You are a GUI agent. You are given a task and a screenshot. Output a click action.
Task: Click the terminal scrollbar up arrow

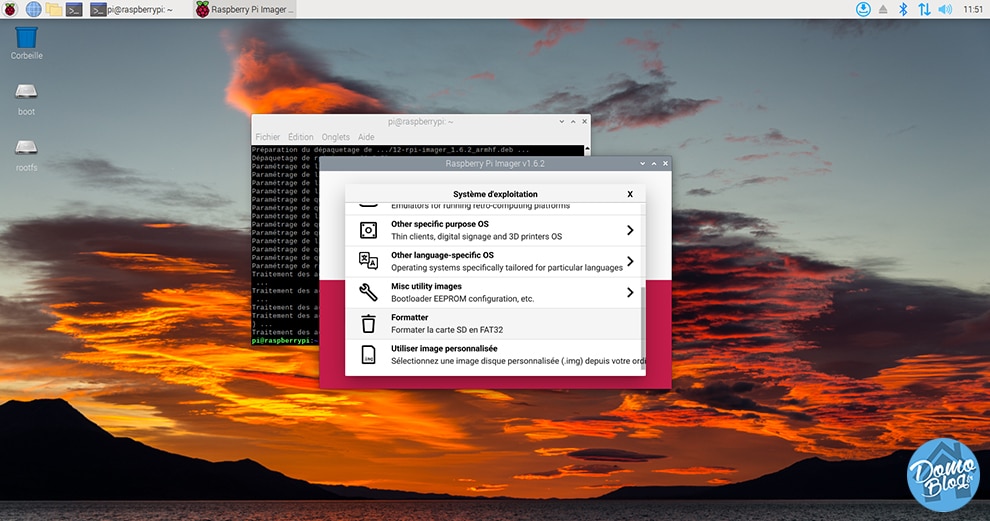pos(587,149)
